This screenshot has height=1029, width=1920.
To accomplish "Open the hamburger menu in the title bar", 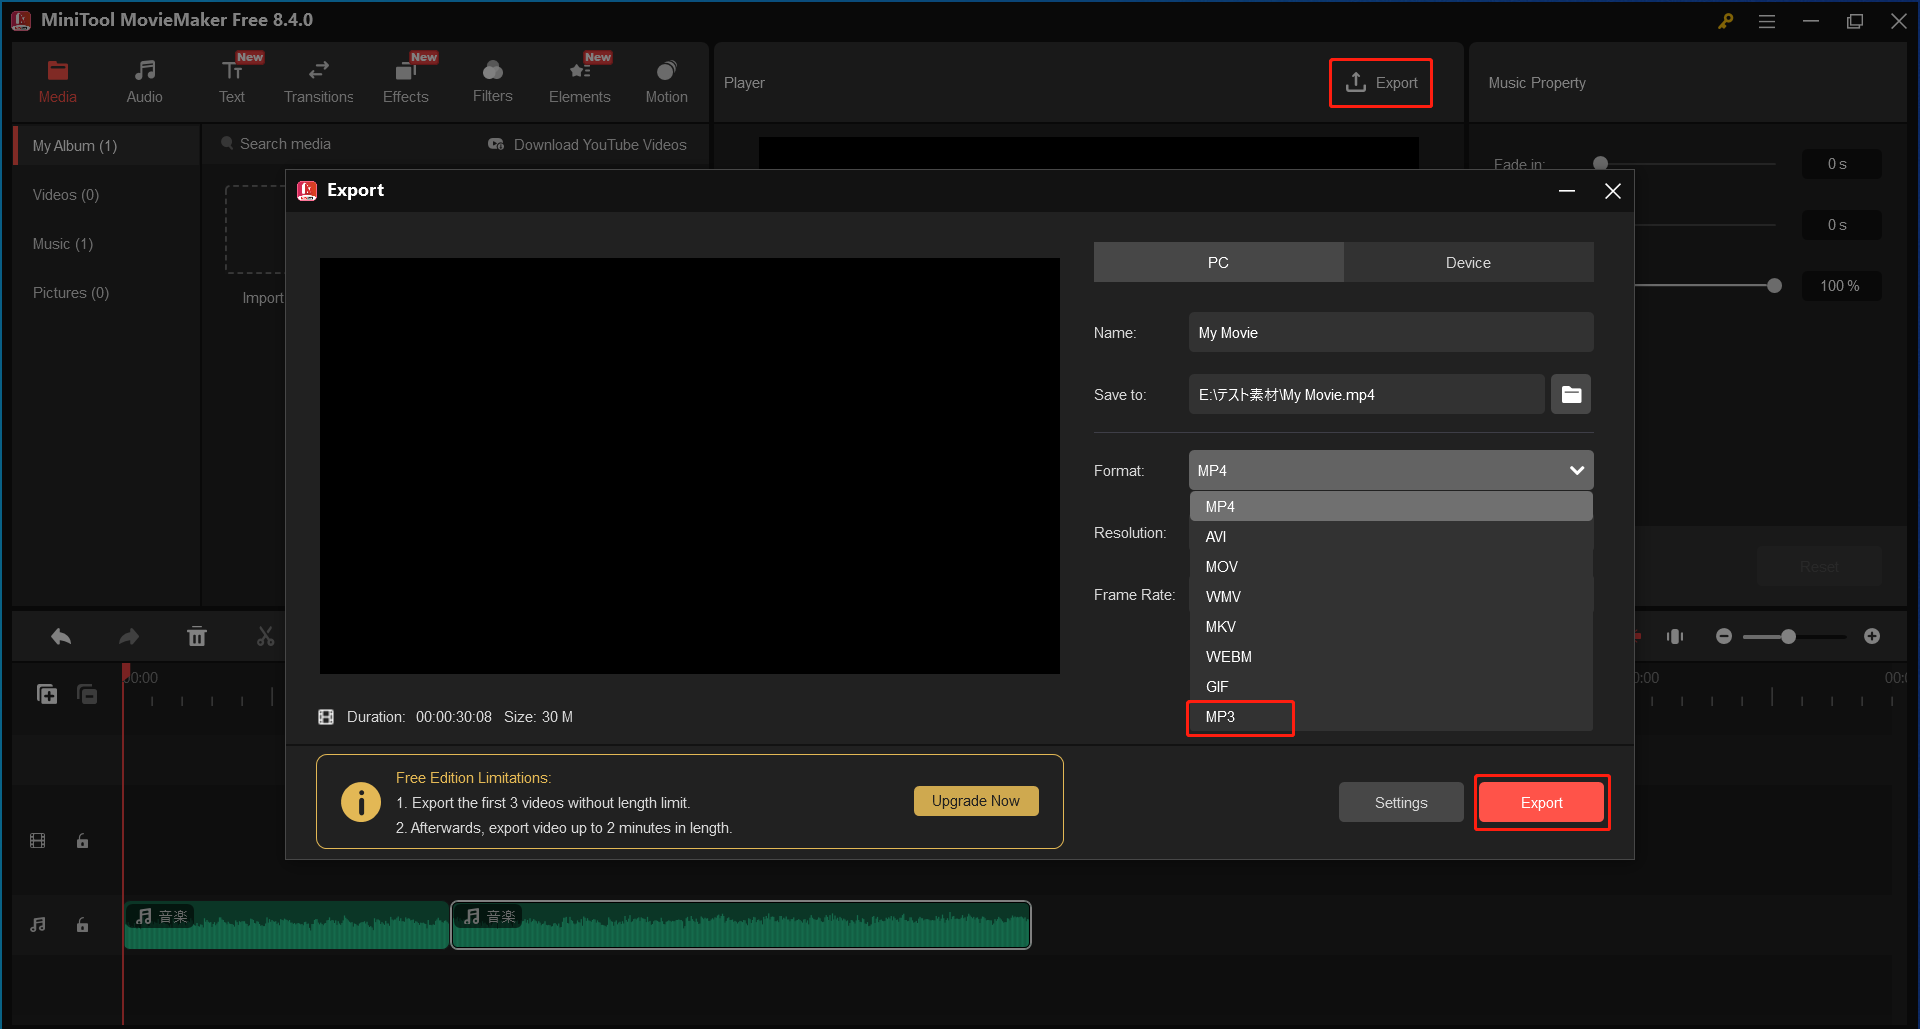I will [1767, 20].
